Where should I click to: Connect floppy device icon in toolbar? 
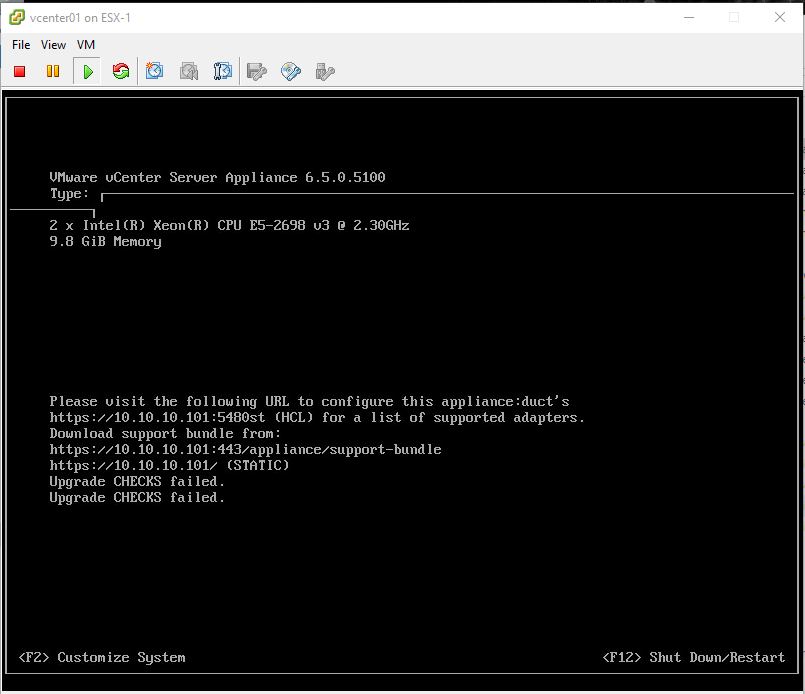[256, 71]
